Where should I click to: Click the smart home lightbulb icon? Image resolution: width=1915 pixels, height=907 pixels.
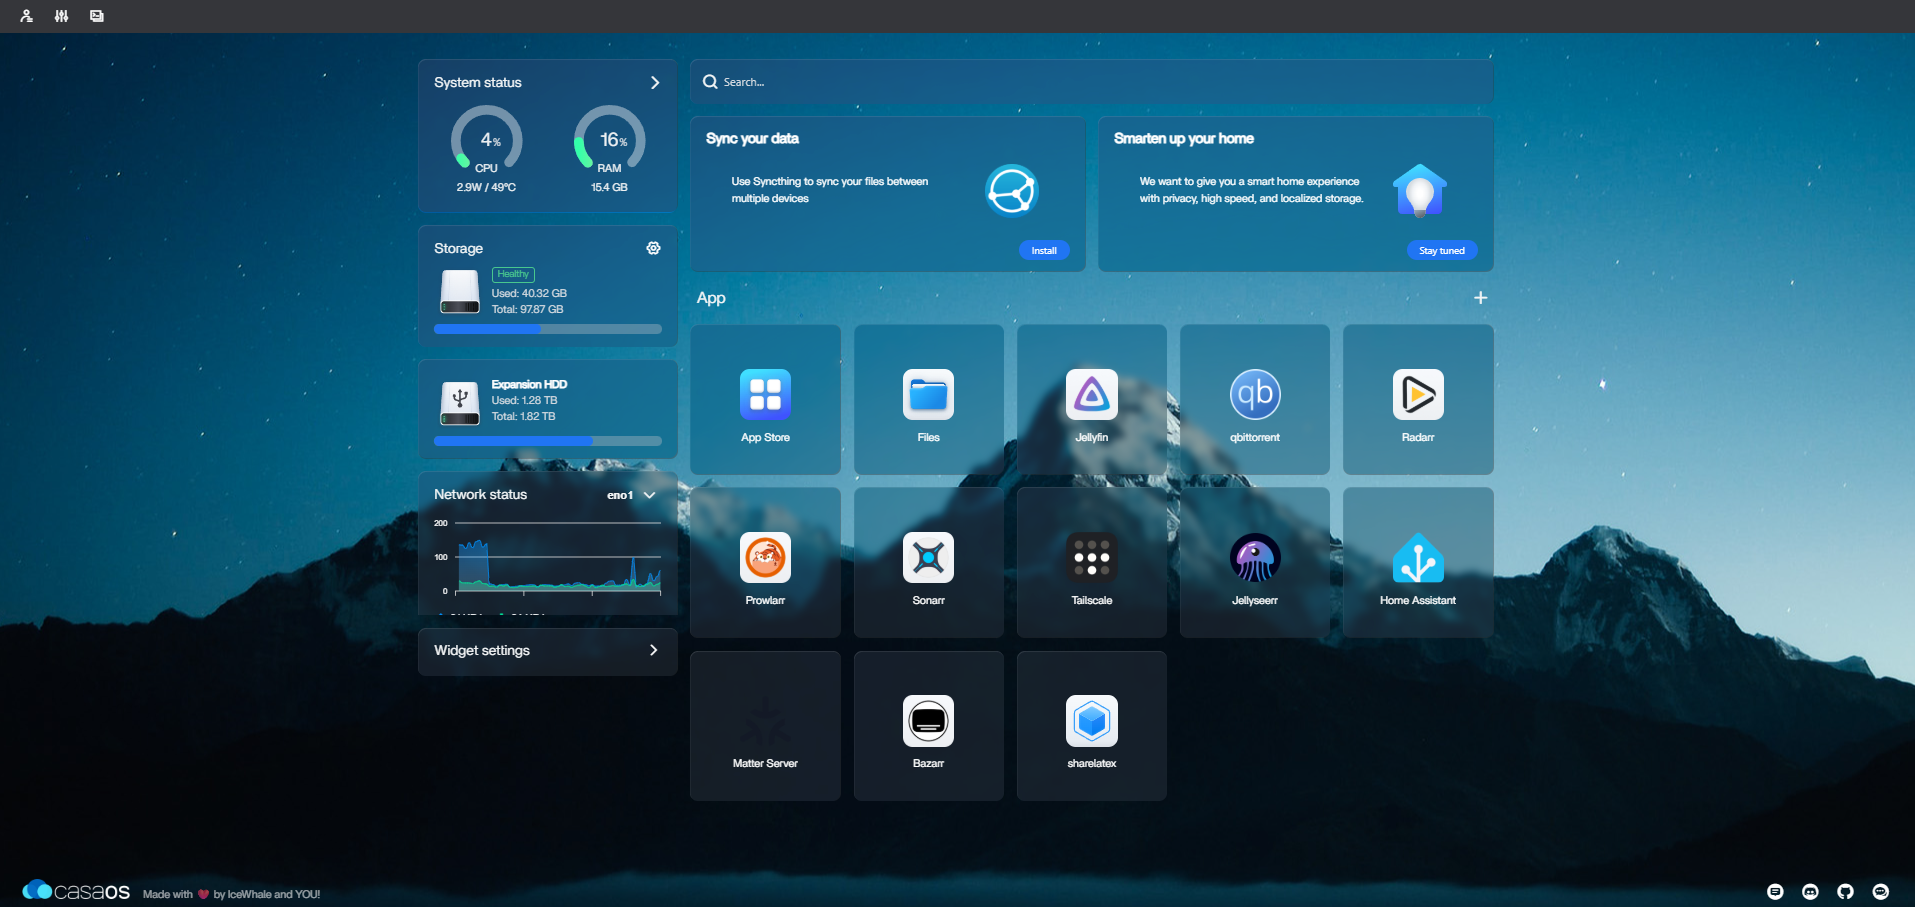pyautogui.click(x=1420, y=190)
